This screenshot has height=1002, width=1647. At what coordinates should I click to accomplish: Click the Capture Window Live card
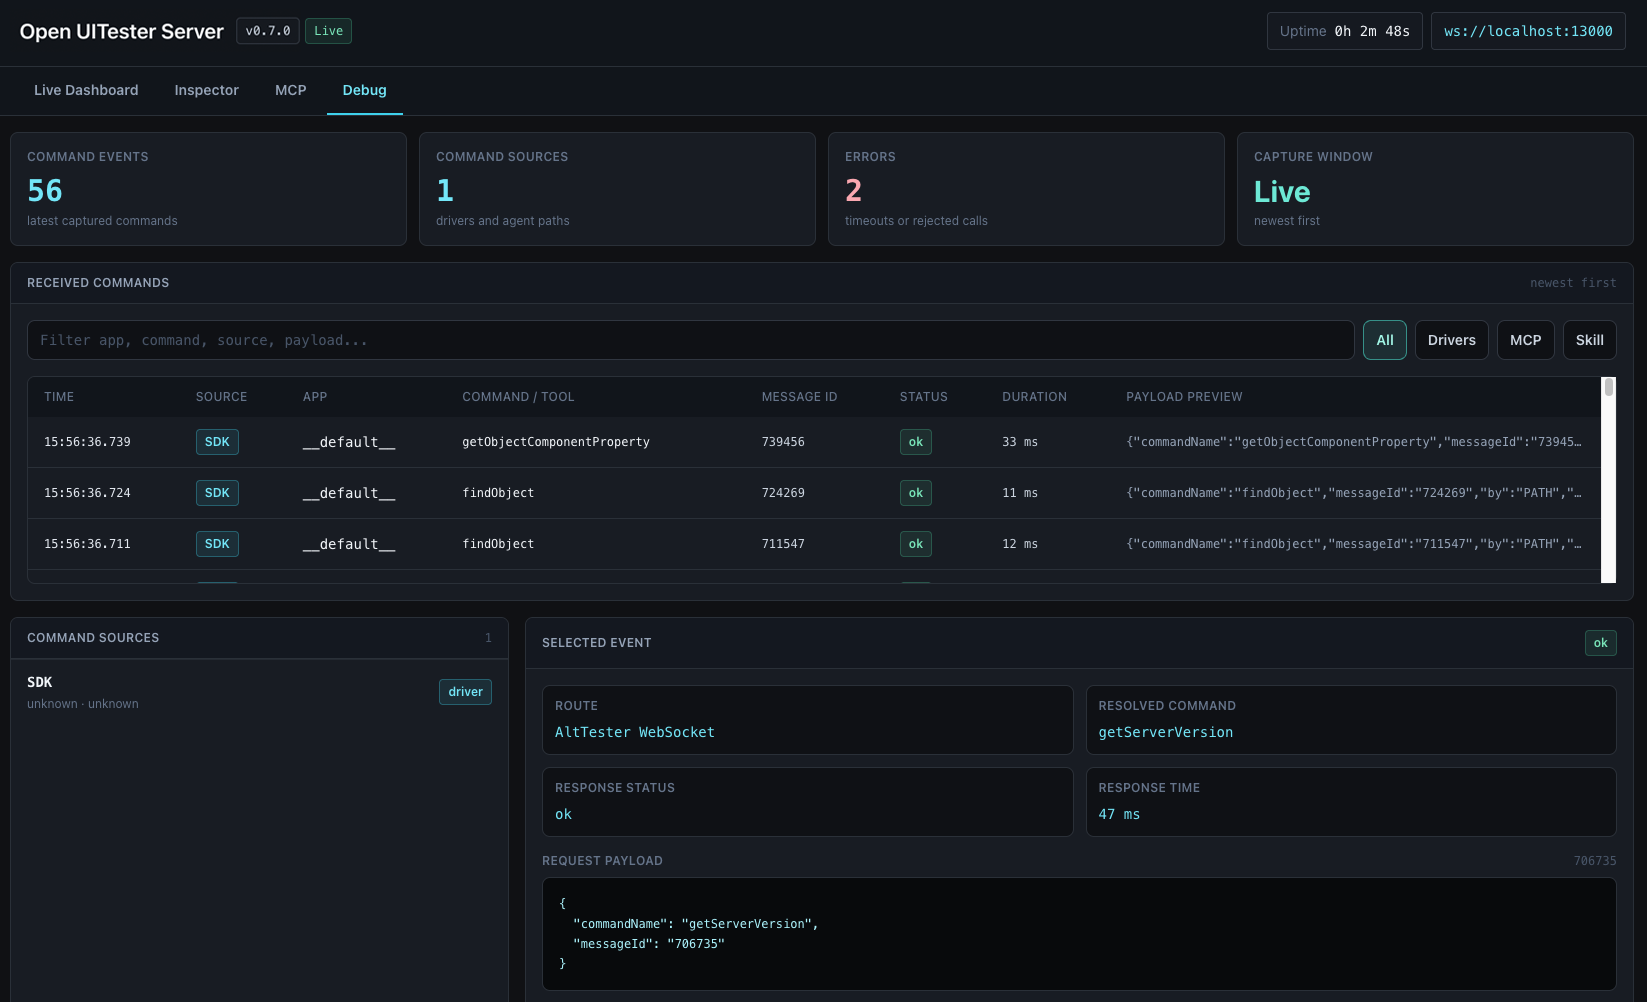point(1435,189)
